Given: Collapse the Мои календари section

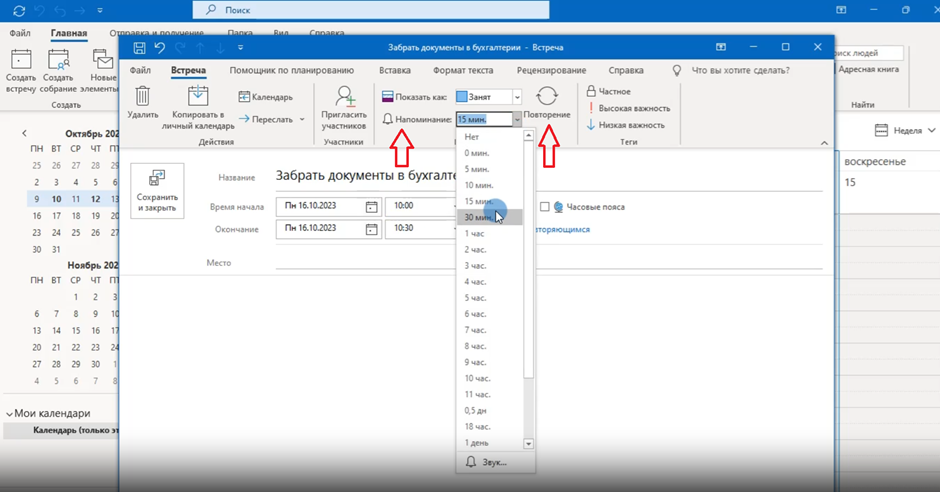Looking at the screenshot, I should pos(10,413).
